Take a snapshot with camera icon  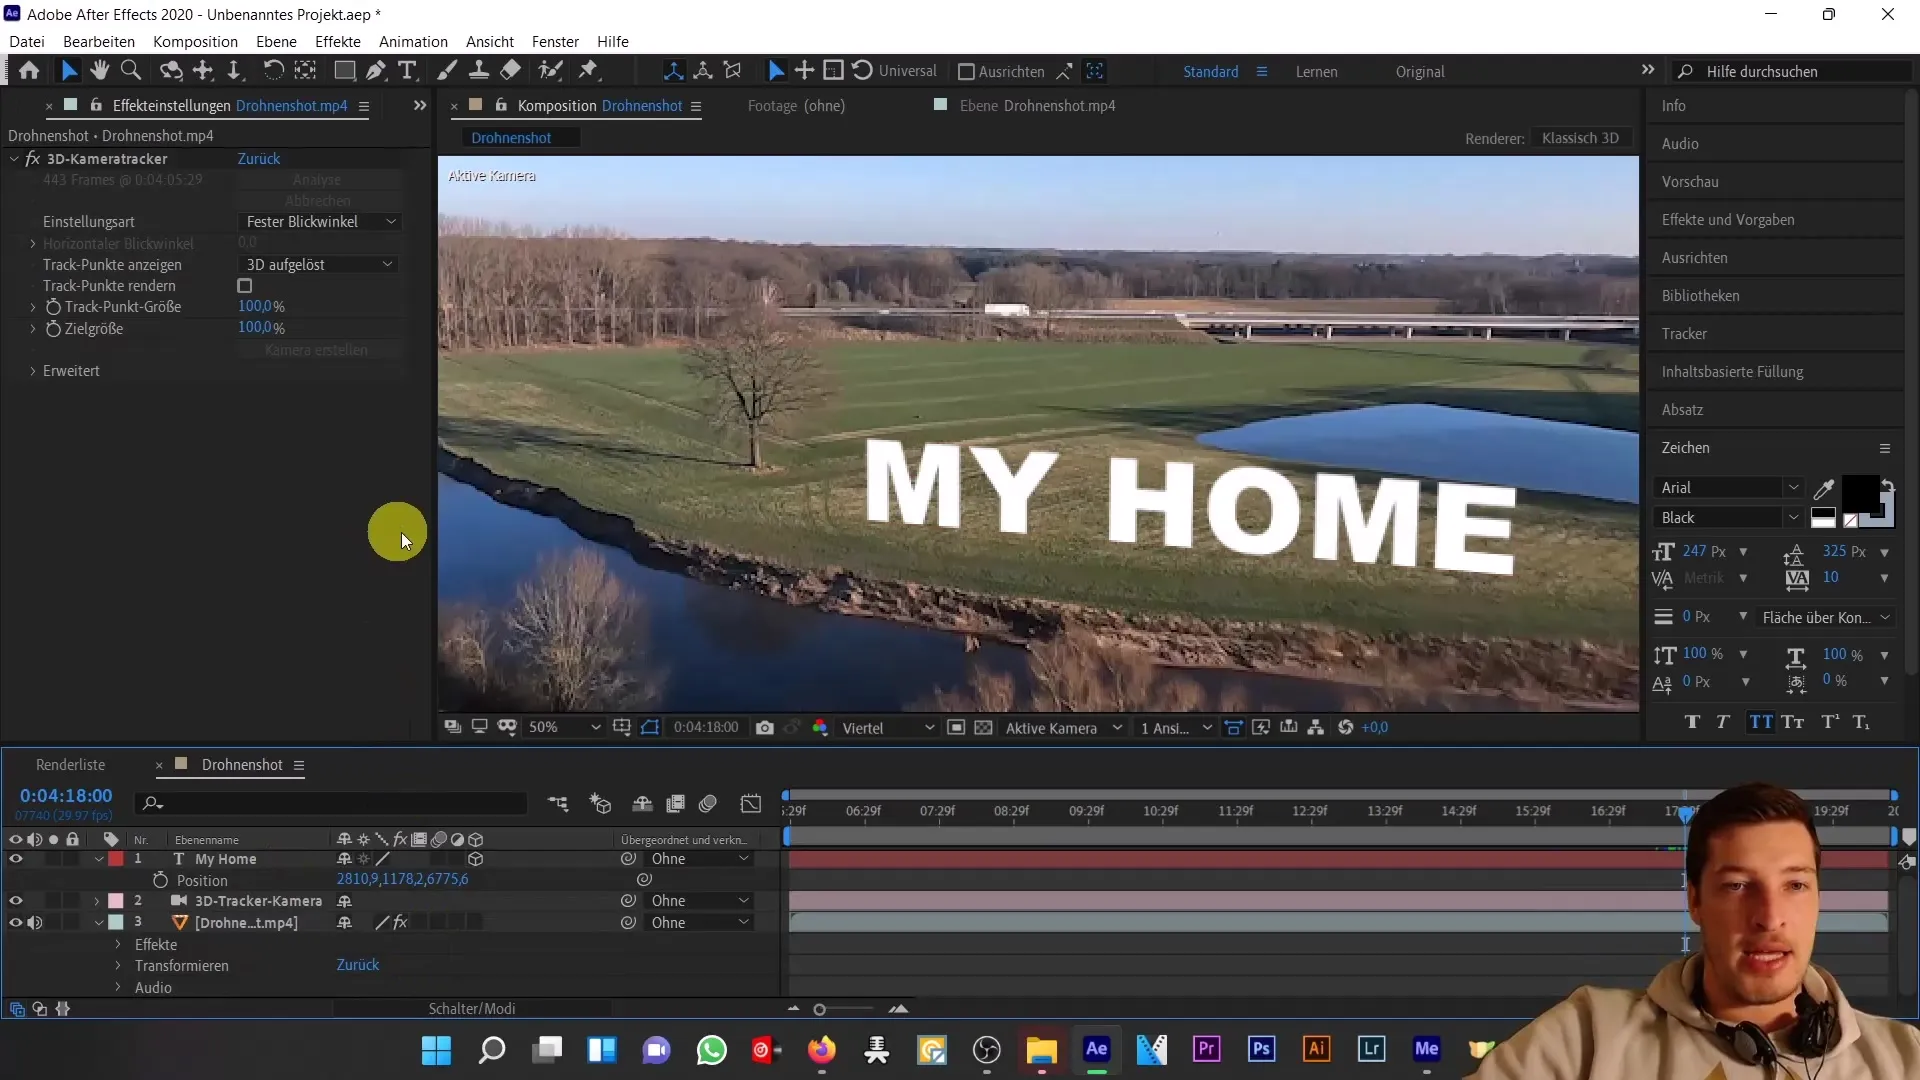click(x=765, y=728)
